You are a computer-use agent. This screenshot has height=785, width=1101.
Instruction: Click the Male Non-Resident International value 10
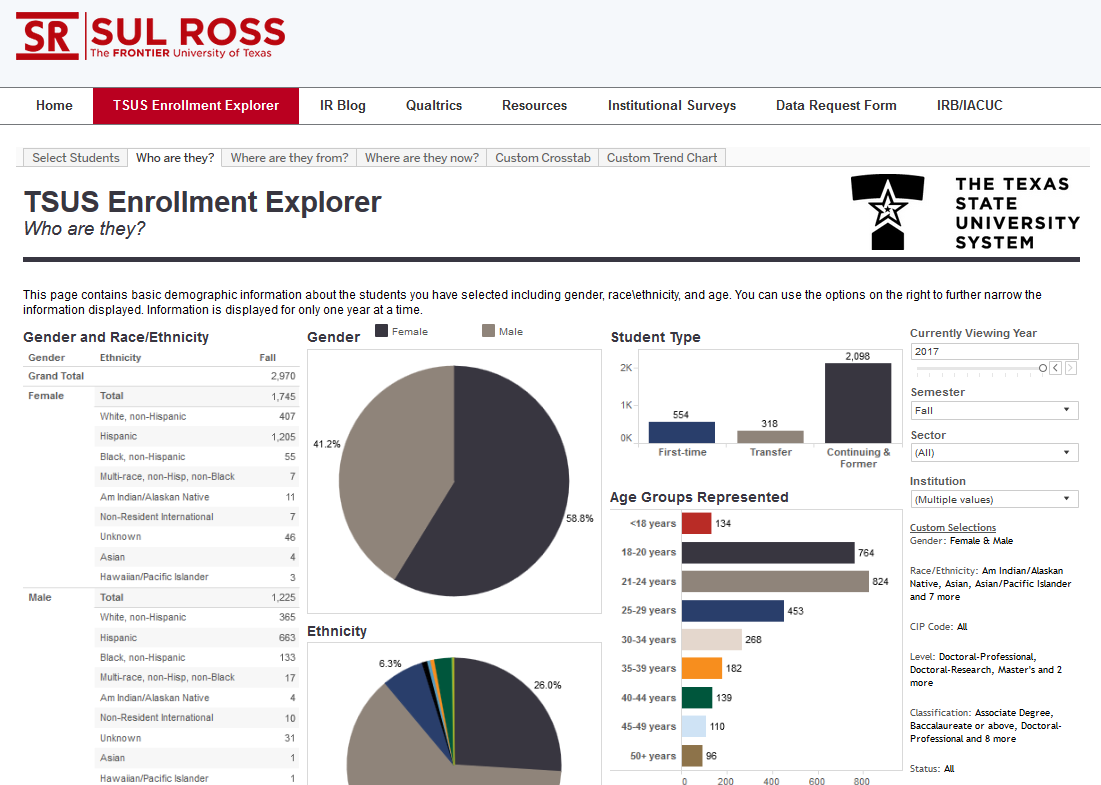pyautogui.click(x=290, y=718)
